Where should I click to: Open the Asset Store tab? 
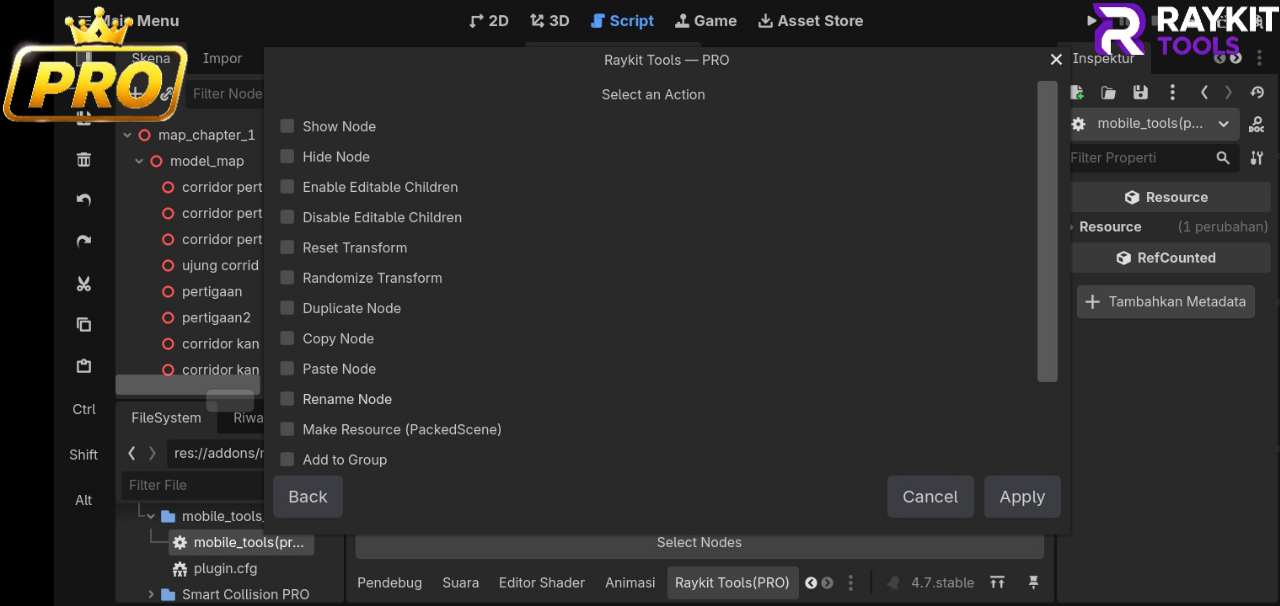(810, 21)
